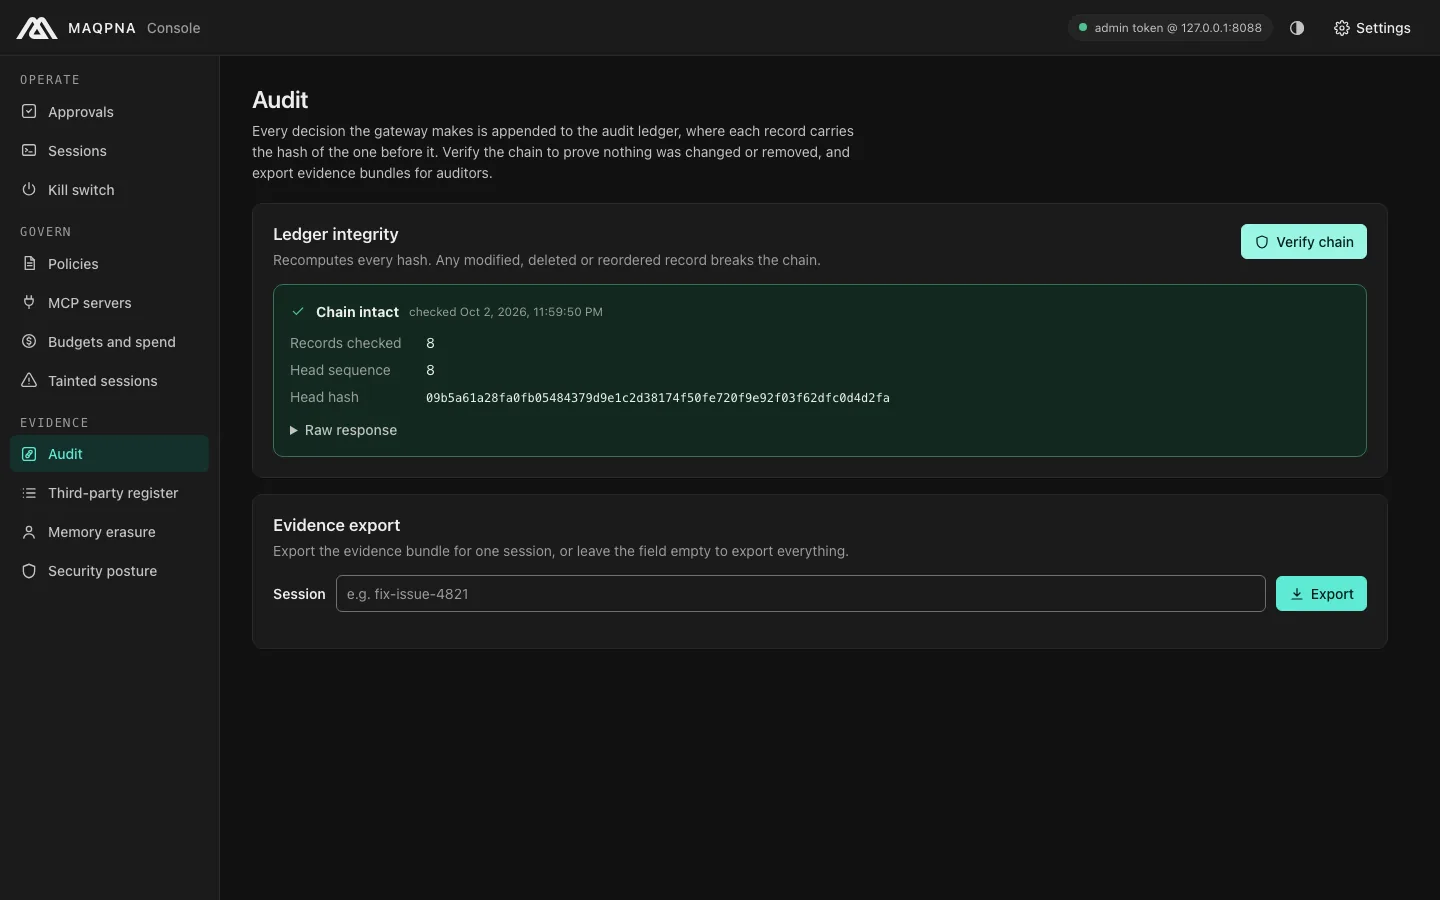This screenshot has width=1440, height=900.
Task: Click the Sessions terminal icon in sidebar
Action: coord(29,151)
